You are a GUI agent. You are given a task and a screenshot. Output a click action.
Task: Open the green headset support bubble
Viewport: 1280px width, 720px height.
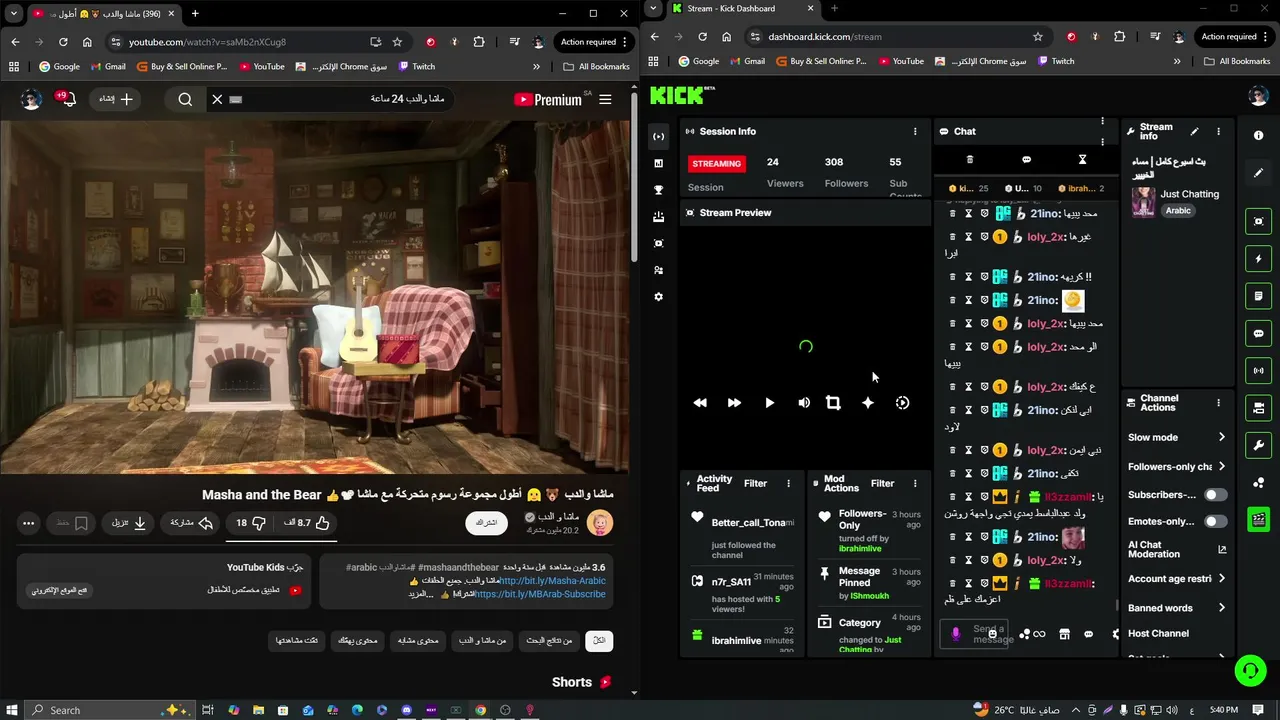[x=1250, y=670]
